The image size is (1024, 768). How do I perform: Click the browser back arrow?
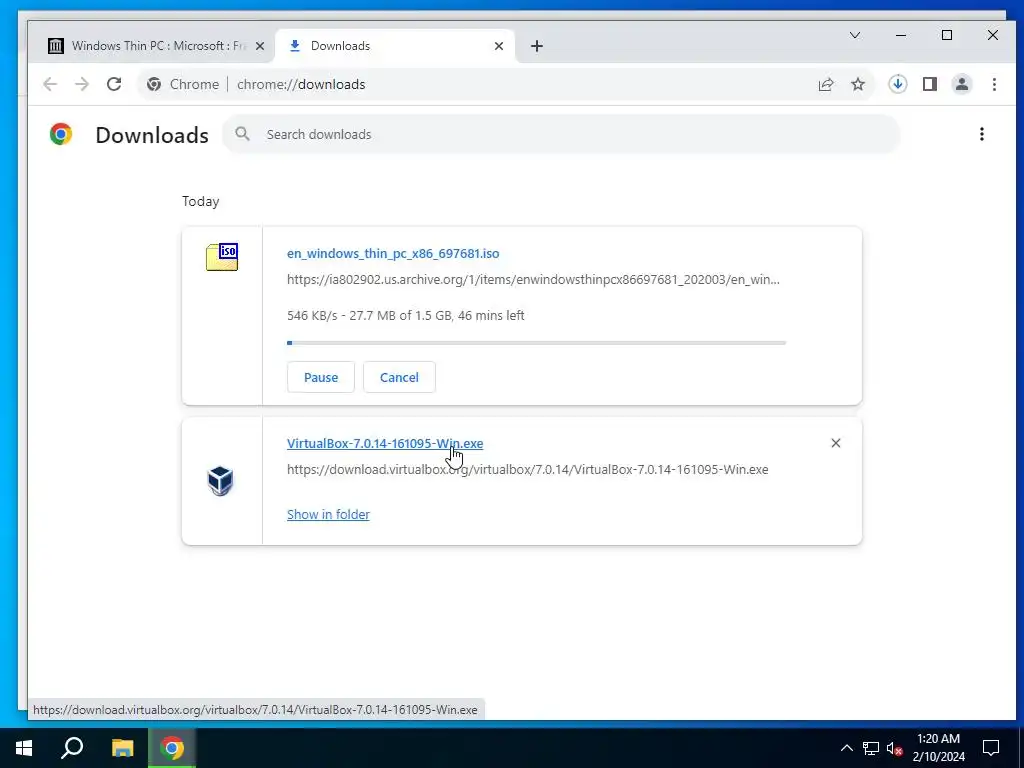pyautogui.click(x=50, y=84)
